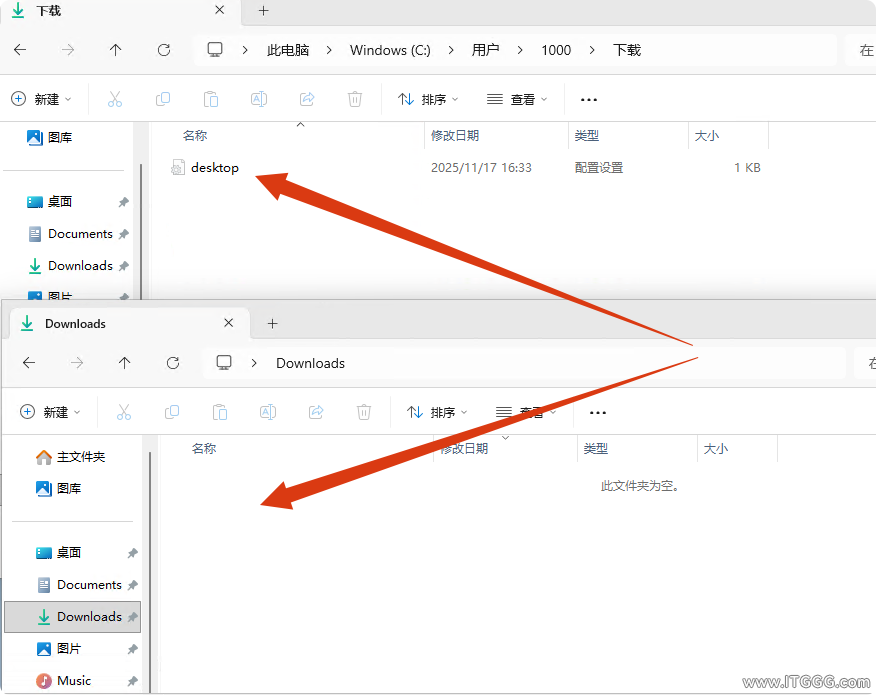Navigate to Windows (C:) via breadcrumb
This screenshot has height=695, width=876.
(x=390, y=49)
